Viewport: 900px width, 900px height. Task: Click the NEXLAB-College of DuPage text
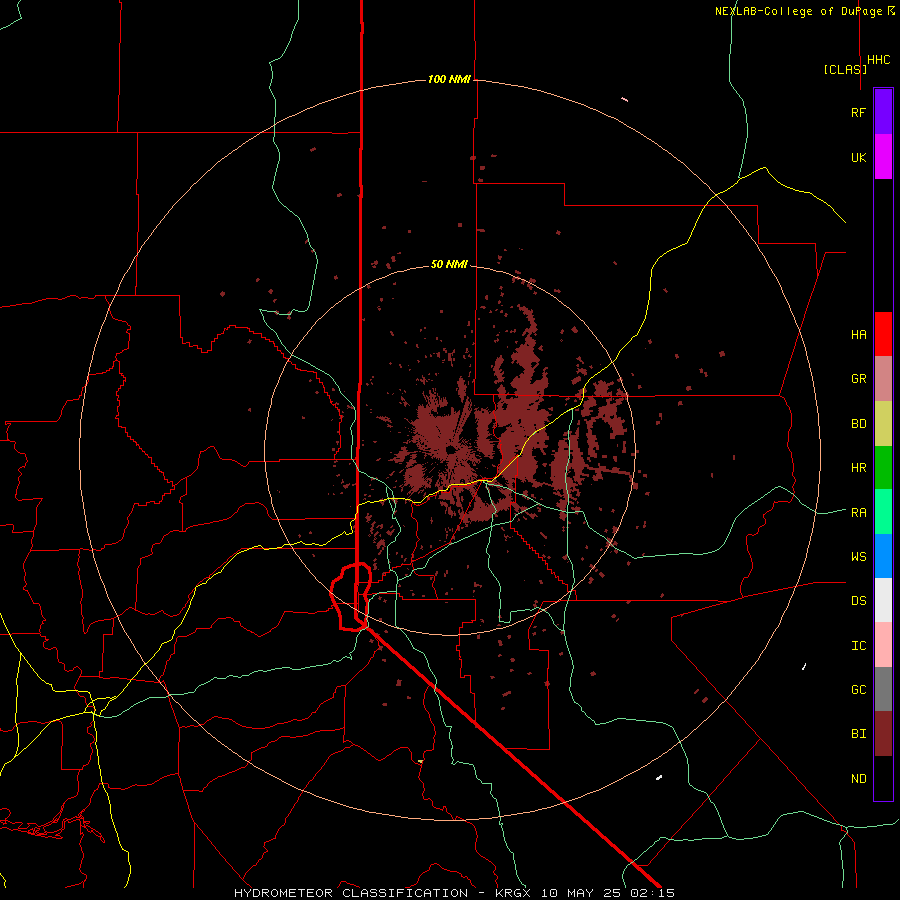(x=800, y=11)
